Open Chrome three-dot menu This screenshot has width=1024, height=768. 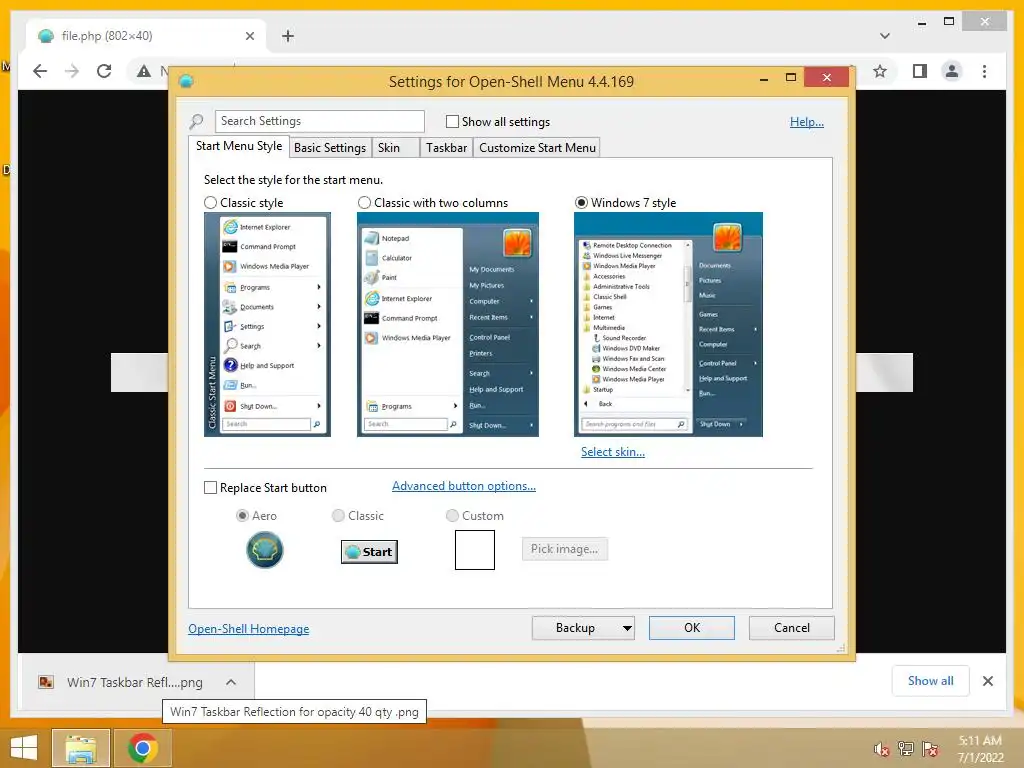[x=985, y=71]
